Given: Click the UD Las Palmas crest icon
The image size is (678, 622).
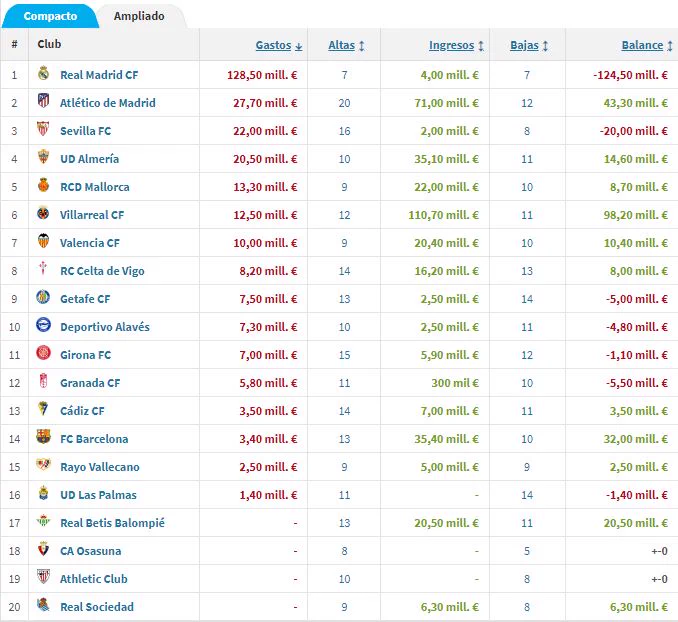Looking at the screenshot, I should (x=43, y=493).
